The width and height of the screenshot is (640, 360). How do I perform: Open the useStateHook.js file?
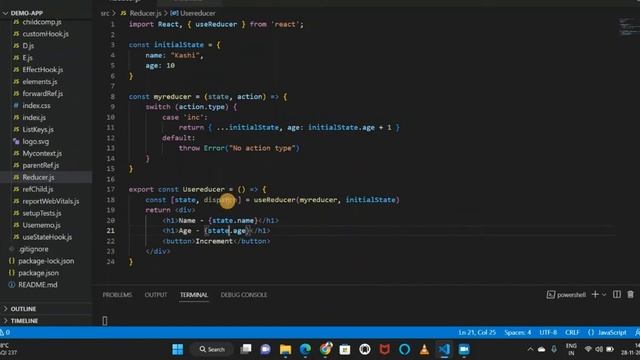click(x=46, y=237)
